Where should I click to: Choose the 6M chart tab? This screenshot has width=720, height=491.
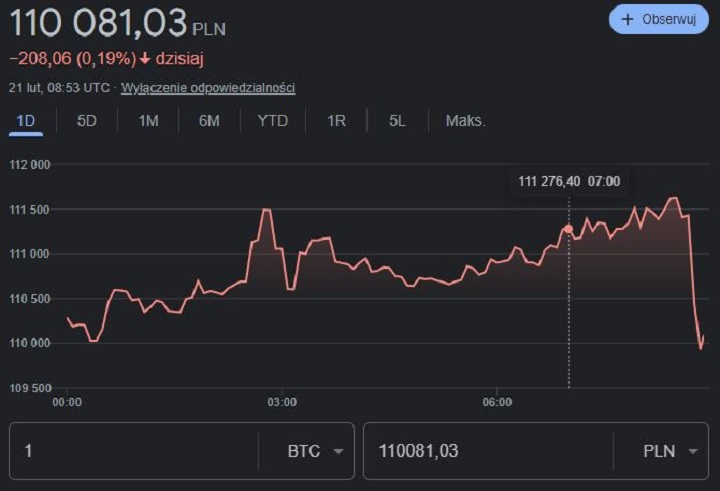pos(209,121)
